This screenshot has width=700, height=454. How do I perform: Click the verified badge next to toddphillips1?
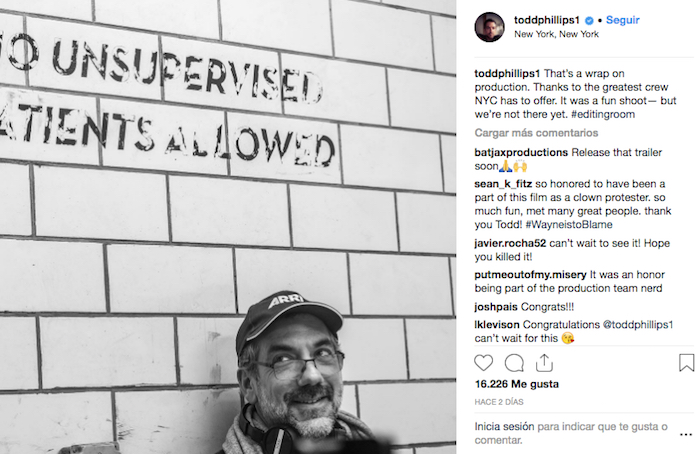[591, 20]
